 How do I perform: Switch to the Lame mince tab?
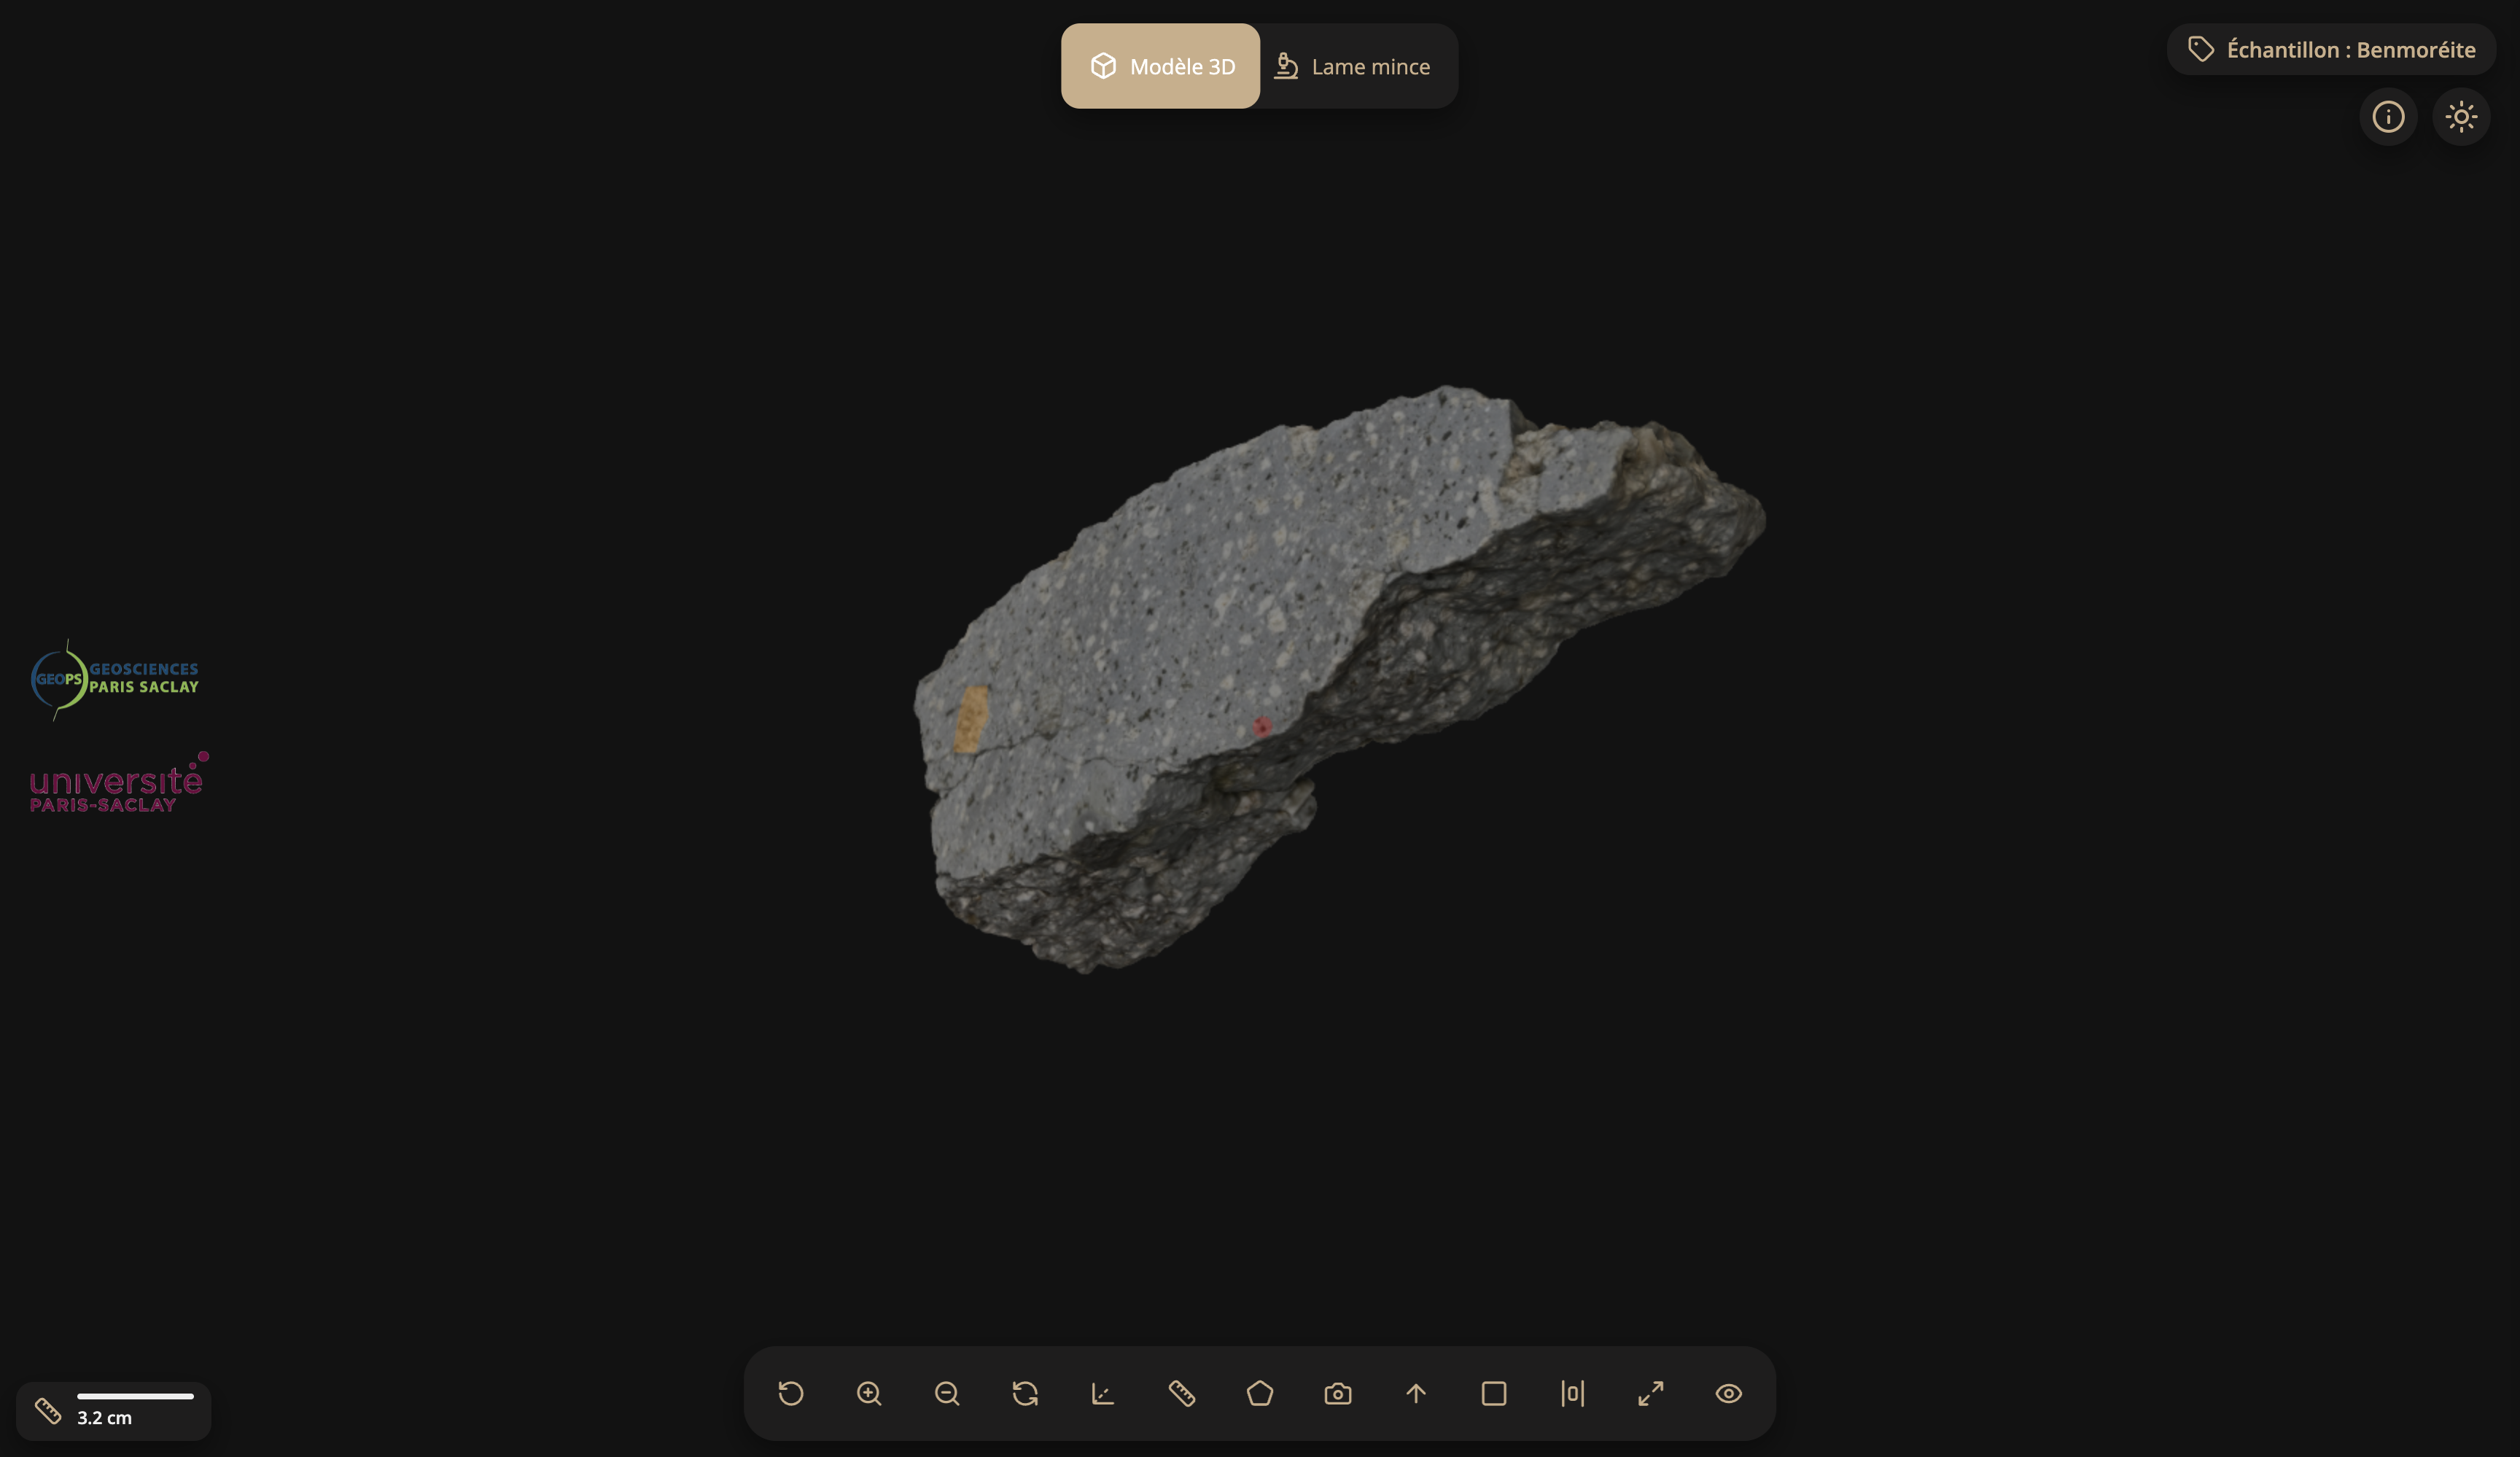[x=1353, y=67]
